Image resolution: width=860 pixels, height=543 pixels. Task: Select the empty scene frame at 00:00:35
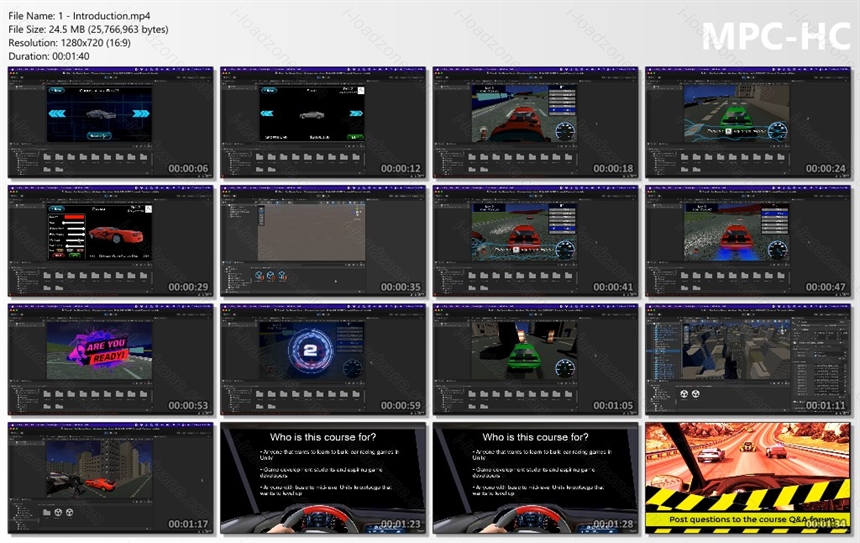coord(323,241)
